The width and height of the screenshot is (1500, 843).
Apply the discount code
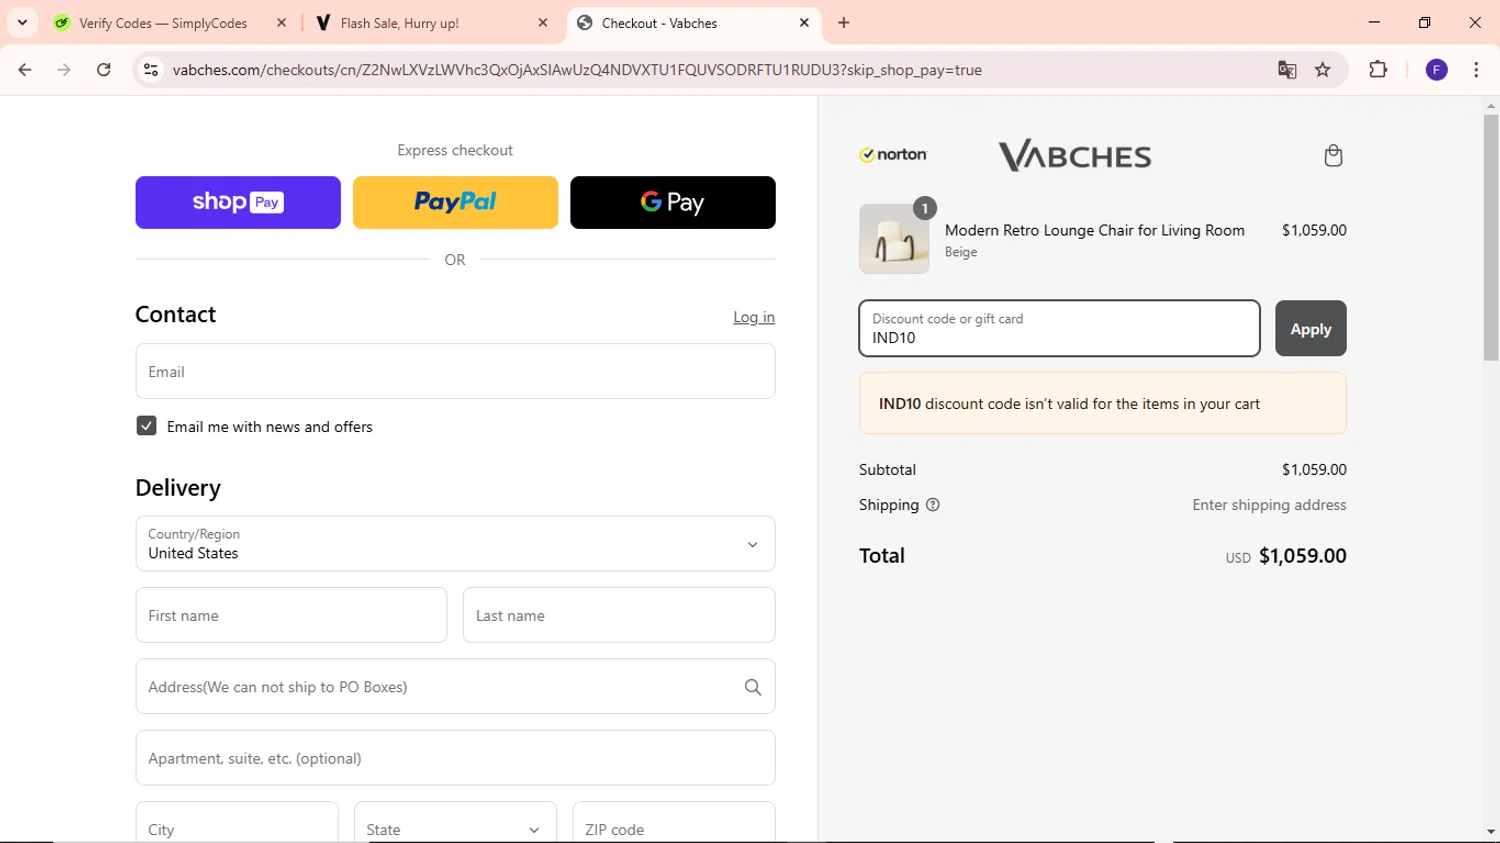[1311, 328]
